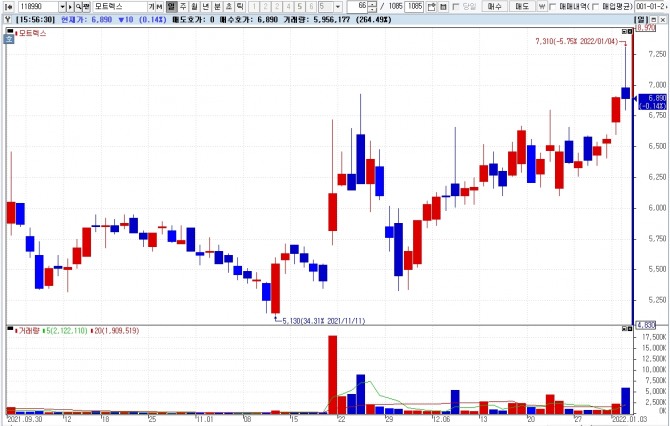The image size is (670, 426).
Task: Increase the candle count stepper from 66
Action: point(372,4)
